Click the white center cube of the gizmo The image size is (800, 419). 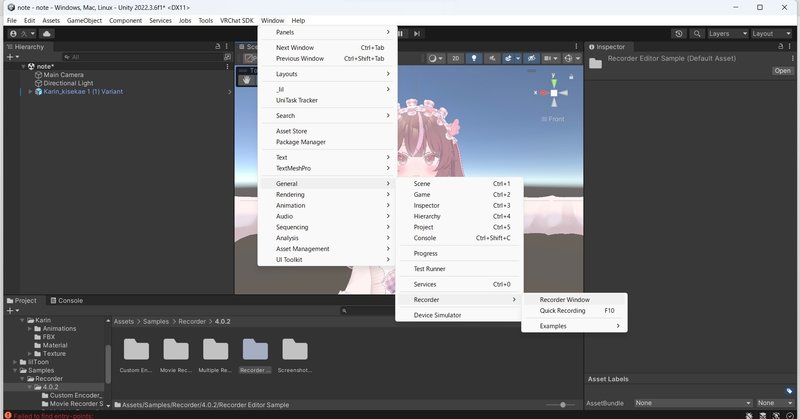(554, 93)
